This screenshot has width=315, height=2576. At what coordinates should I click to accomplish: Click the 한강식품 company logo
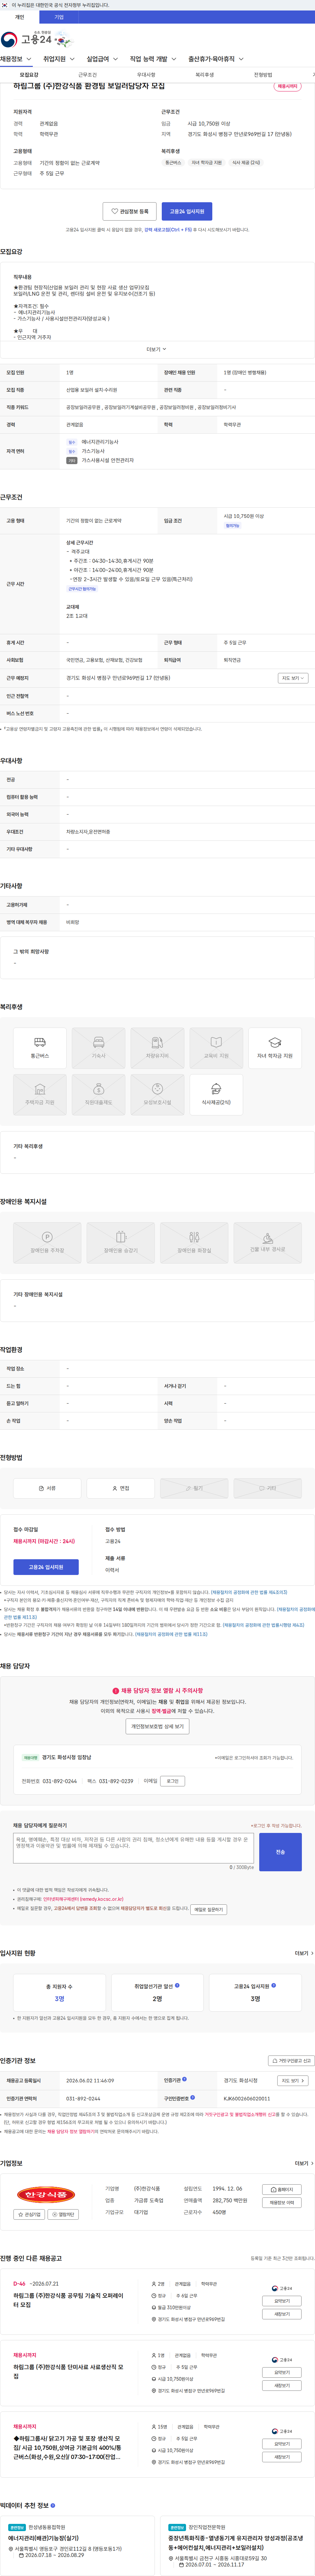(x=46, y=2194)
